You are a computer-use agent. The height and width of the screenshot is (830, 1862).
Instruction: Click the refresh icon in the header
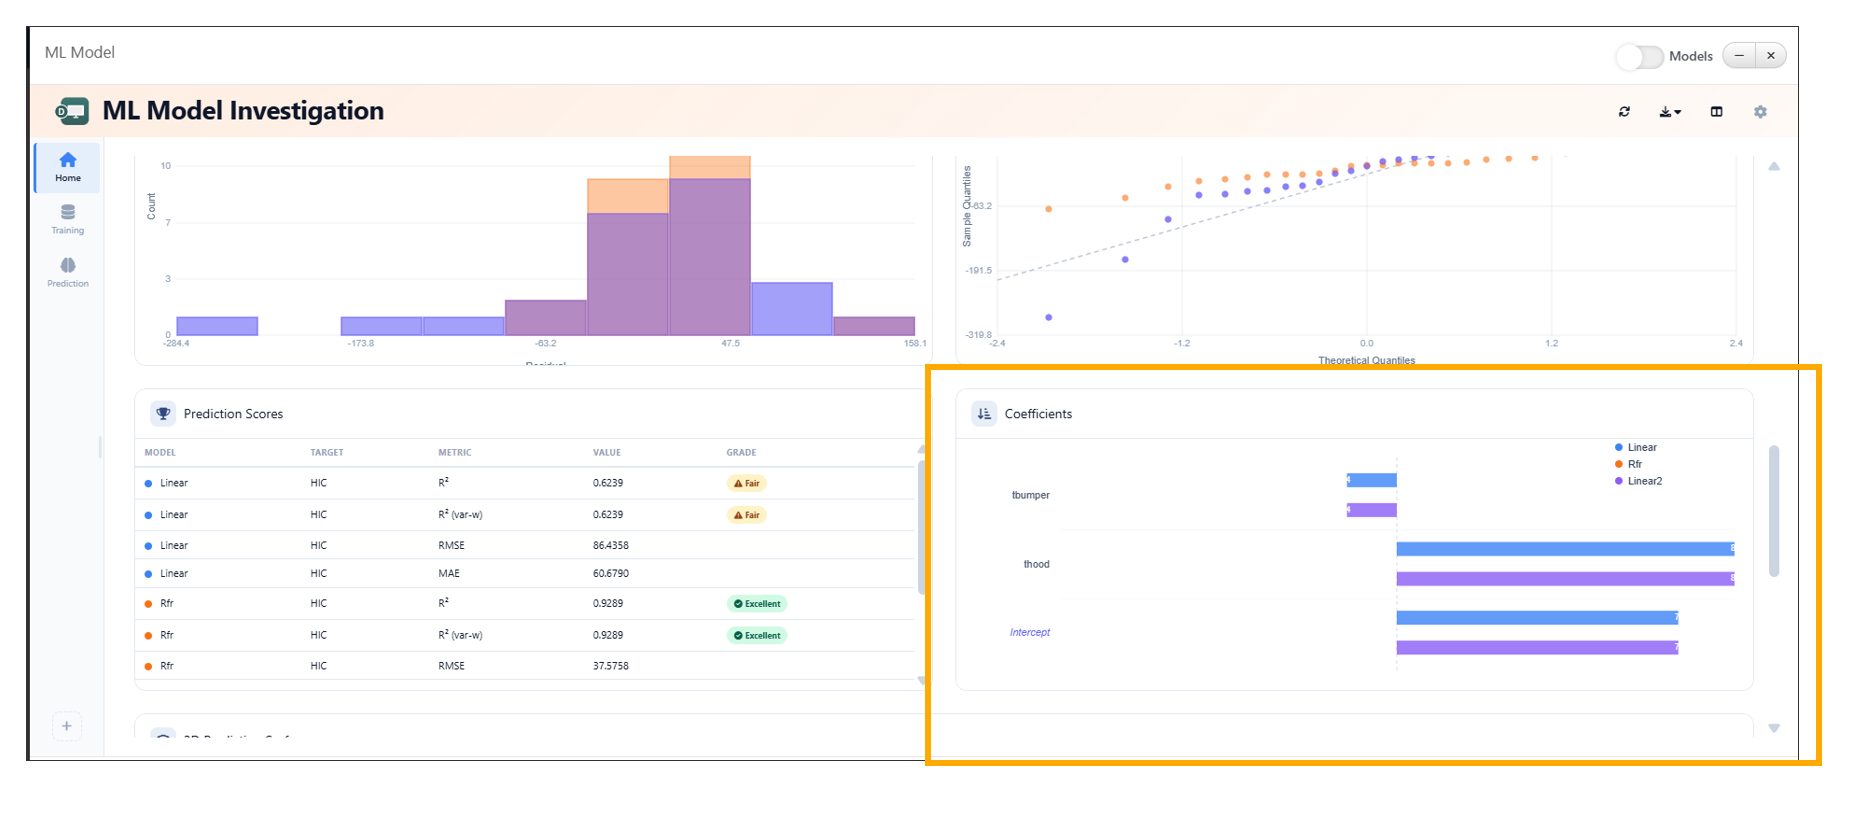click(x=1624, y=112)
